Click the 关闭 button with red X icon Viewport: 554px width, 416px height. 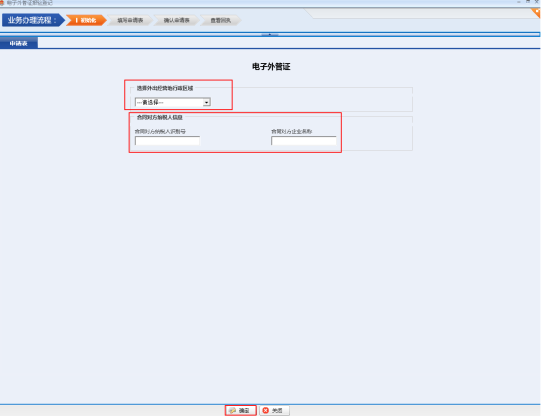pos(274,410)
